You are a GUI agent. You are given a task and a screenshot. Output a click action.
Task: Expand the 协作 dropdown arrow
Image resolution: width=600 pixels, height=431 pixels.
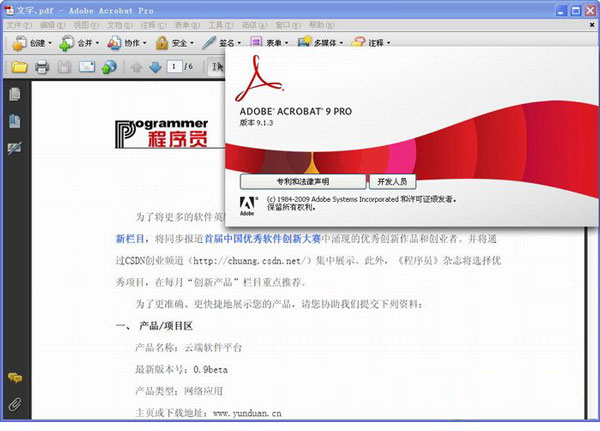(x=145, y=43)
